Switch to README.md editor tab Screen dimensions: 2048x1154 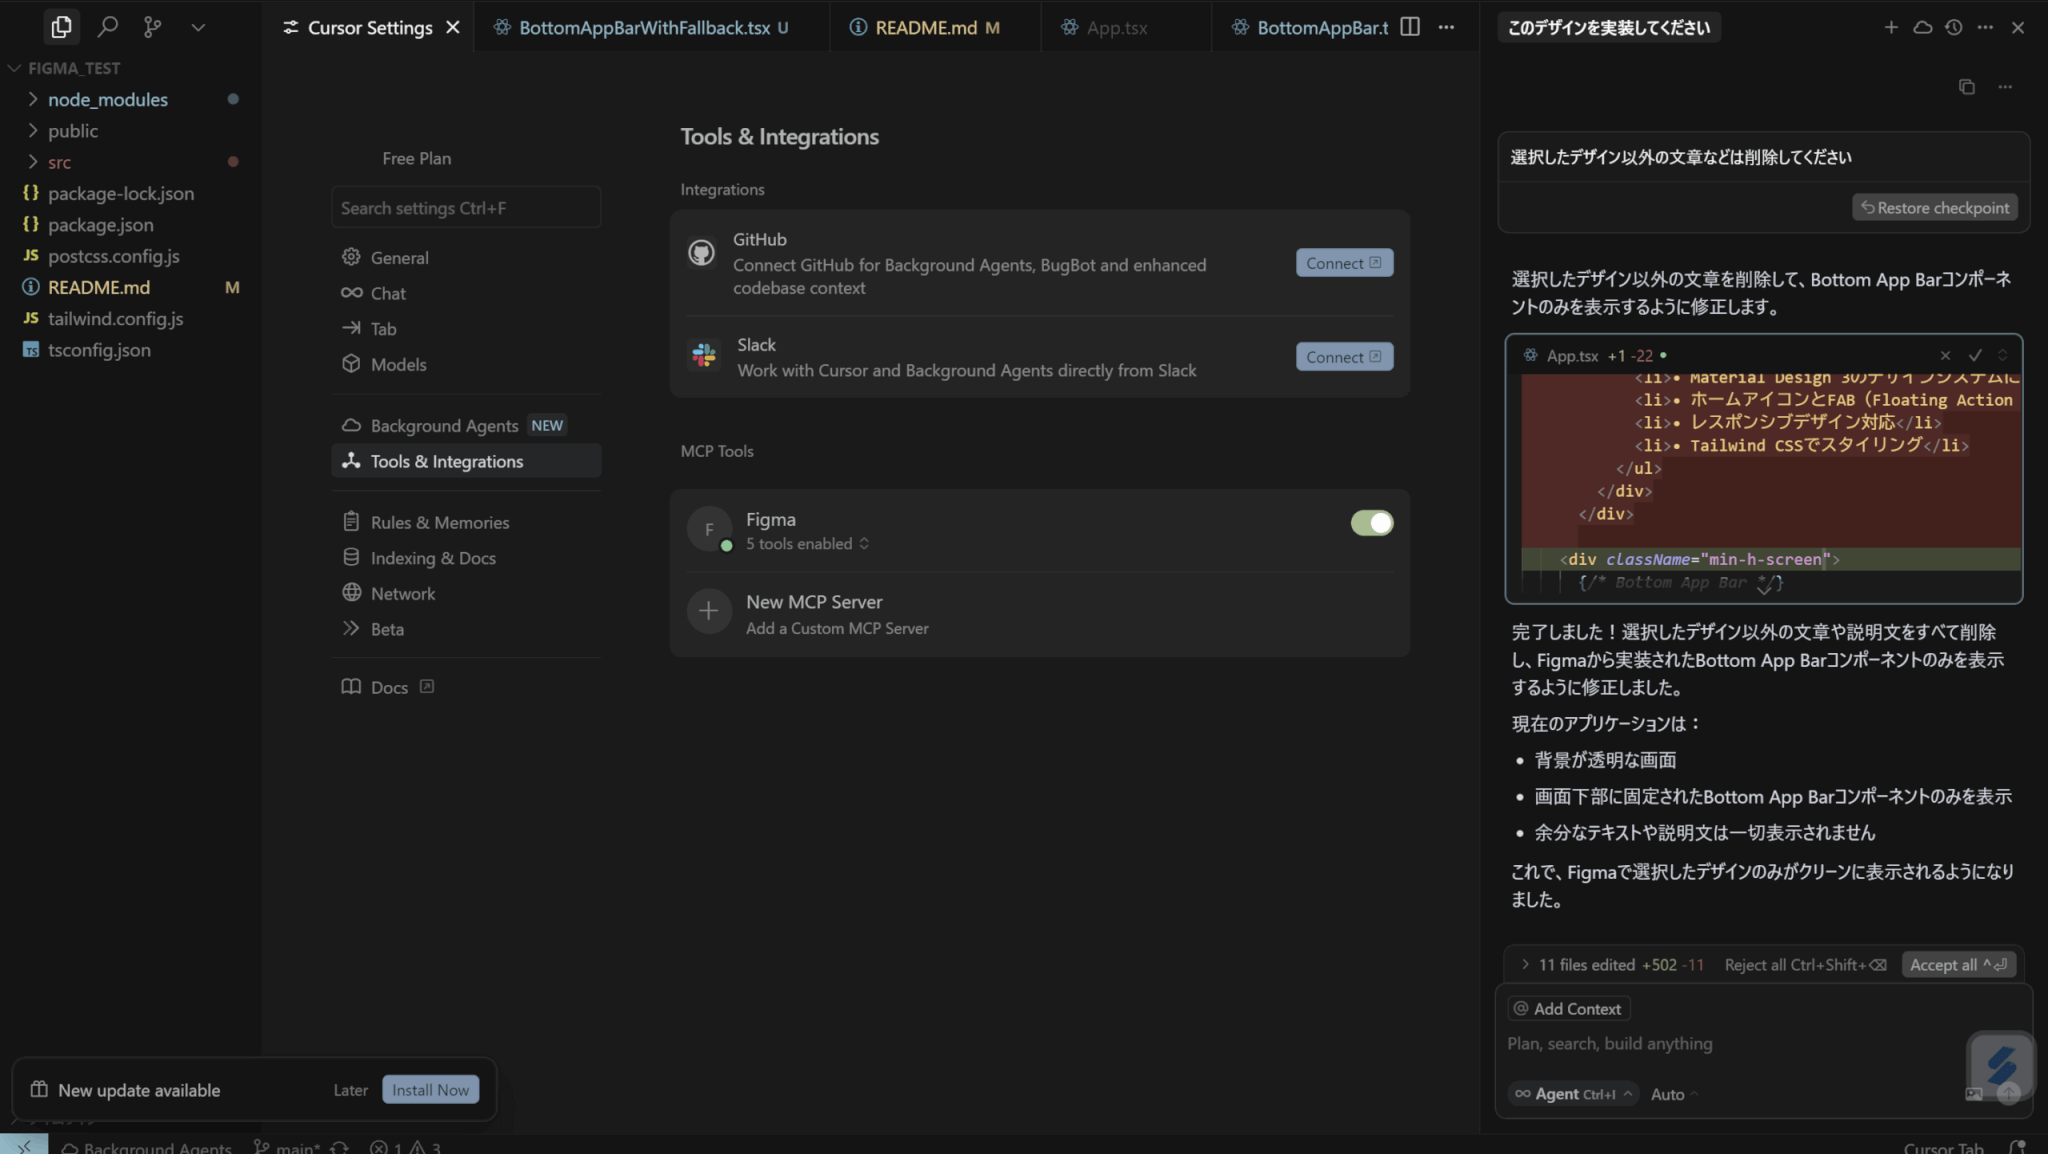tap(936, 27)
